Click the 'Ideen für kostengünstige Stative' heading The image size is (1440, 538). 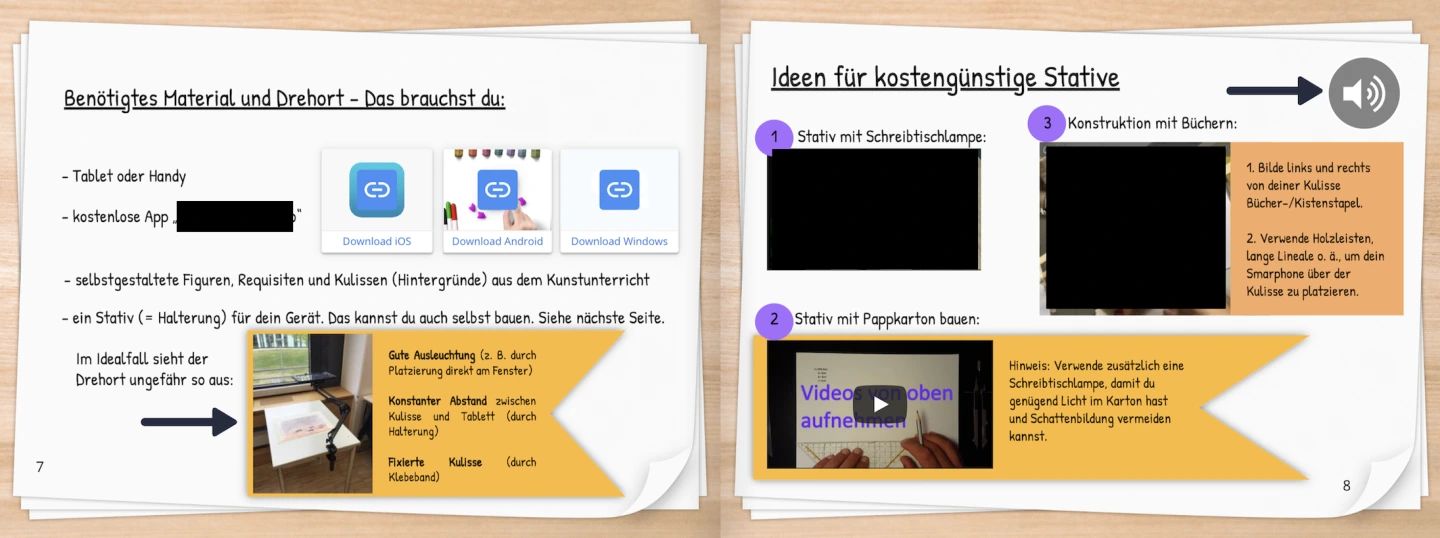945,78
